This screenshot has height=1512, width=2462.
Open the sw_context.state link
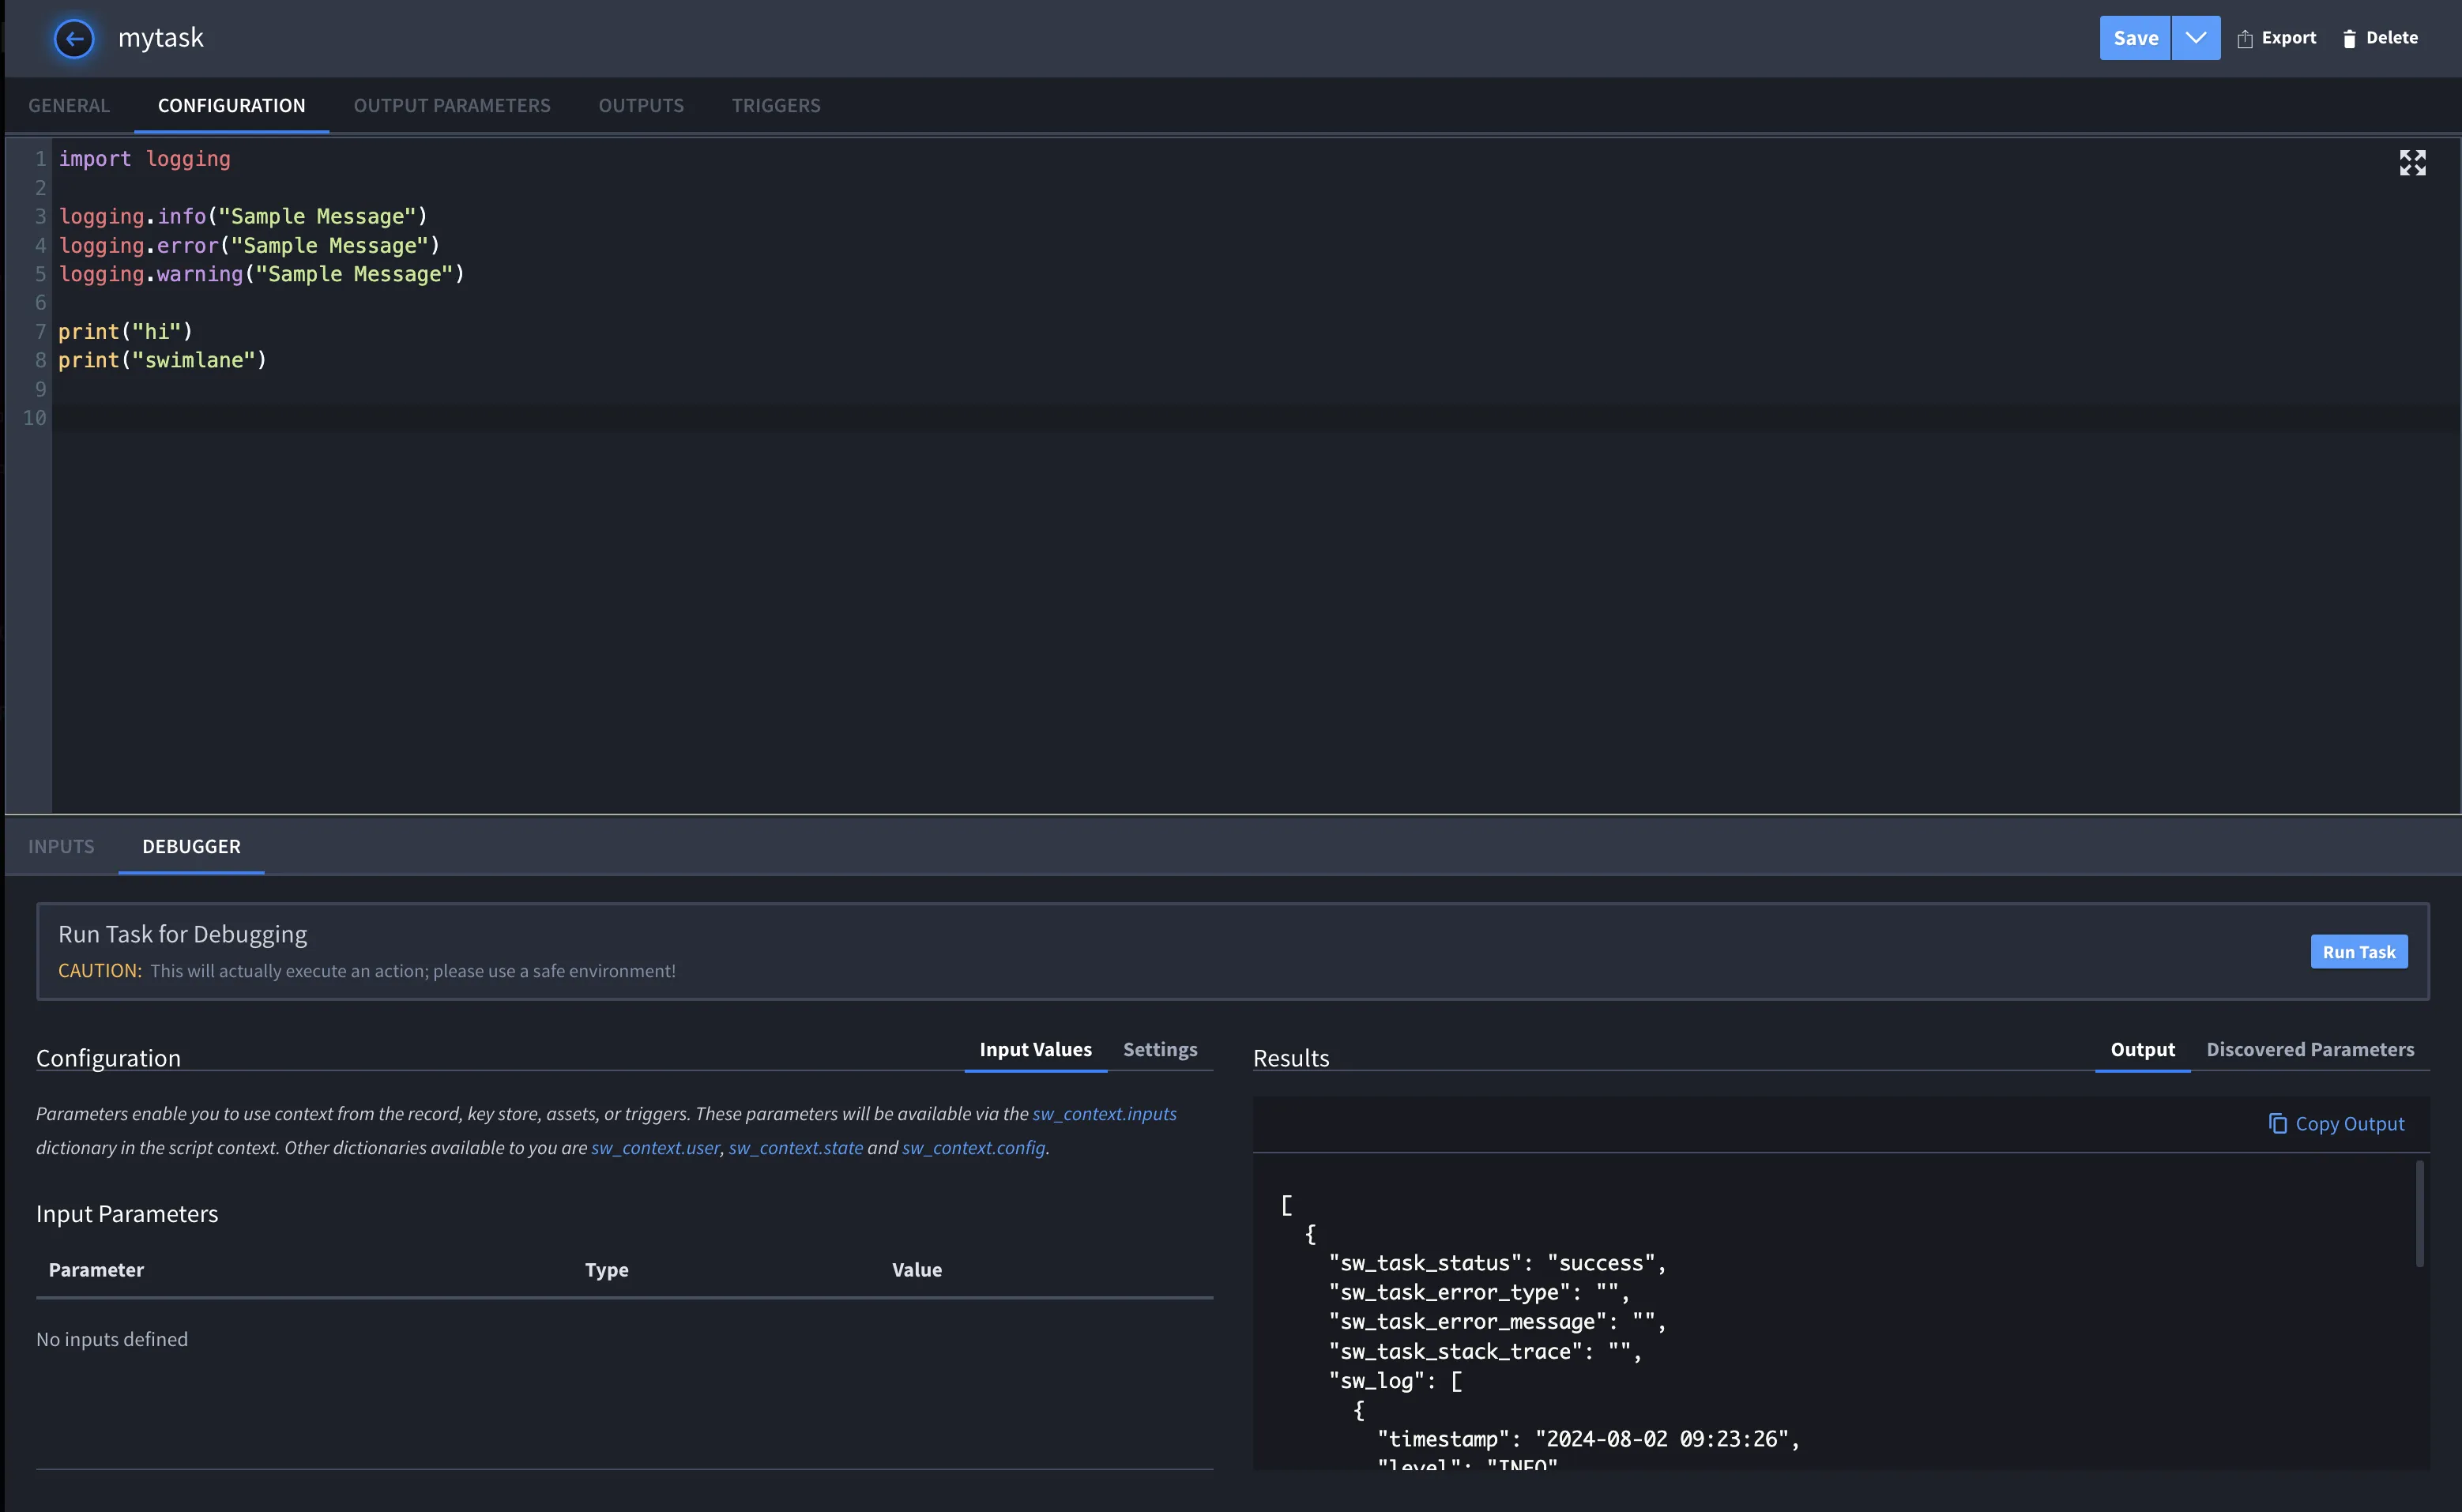[795, 1148]
